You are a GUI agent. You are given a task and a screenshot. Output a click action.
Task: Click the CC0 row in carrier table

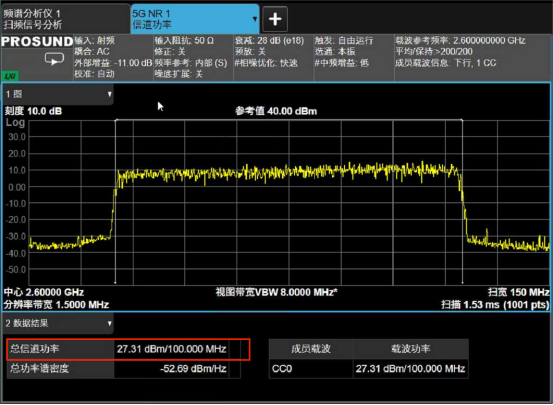(369, 369)
